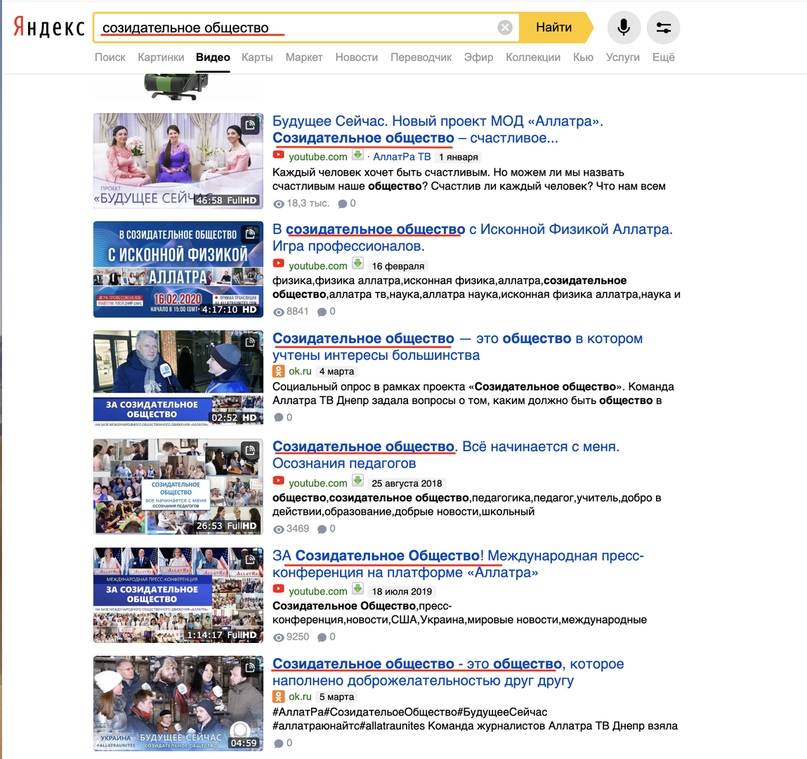Viewport: 807px width, 759px height.
Task: Click the collection icon on the 02:52 video thumbnail
Action: (250, 342)
